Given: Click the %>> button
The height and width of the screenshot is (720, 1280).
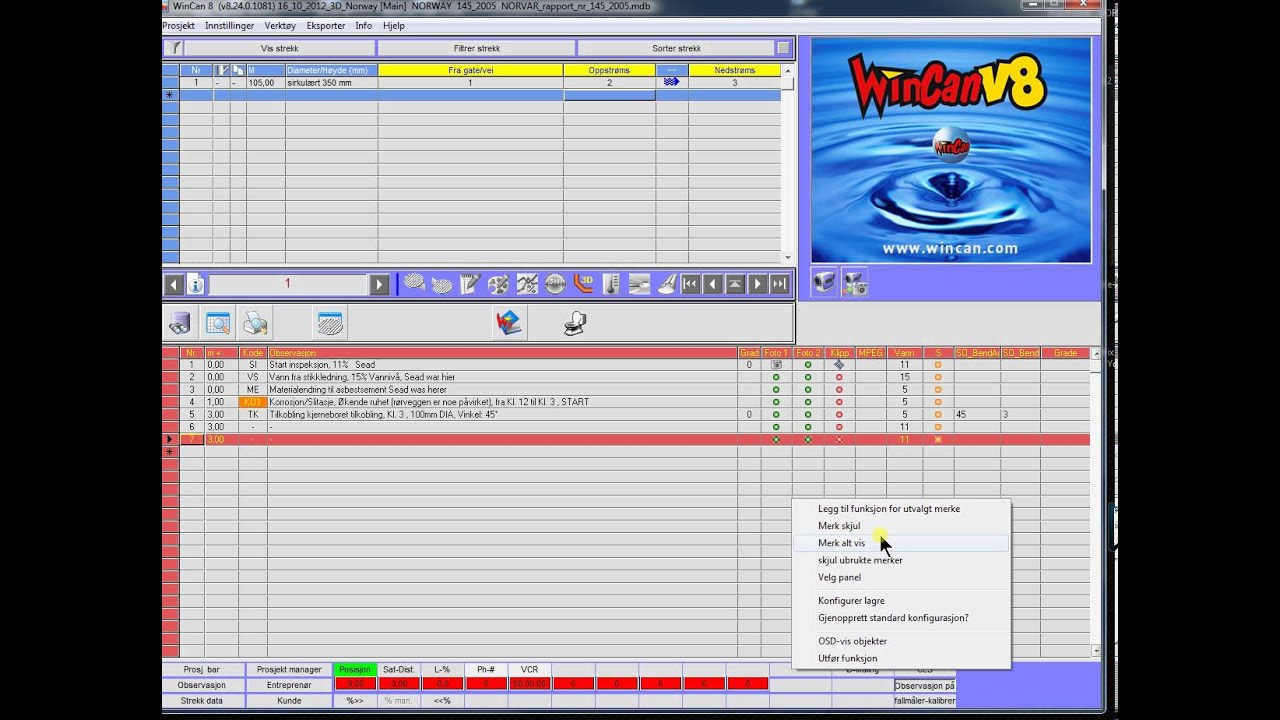Looking at the screenshot, I should [354, 701].
